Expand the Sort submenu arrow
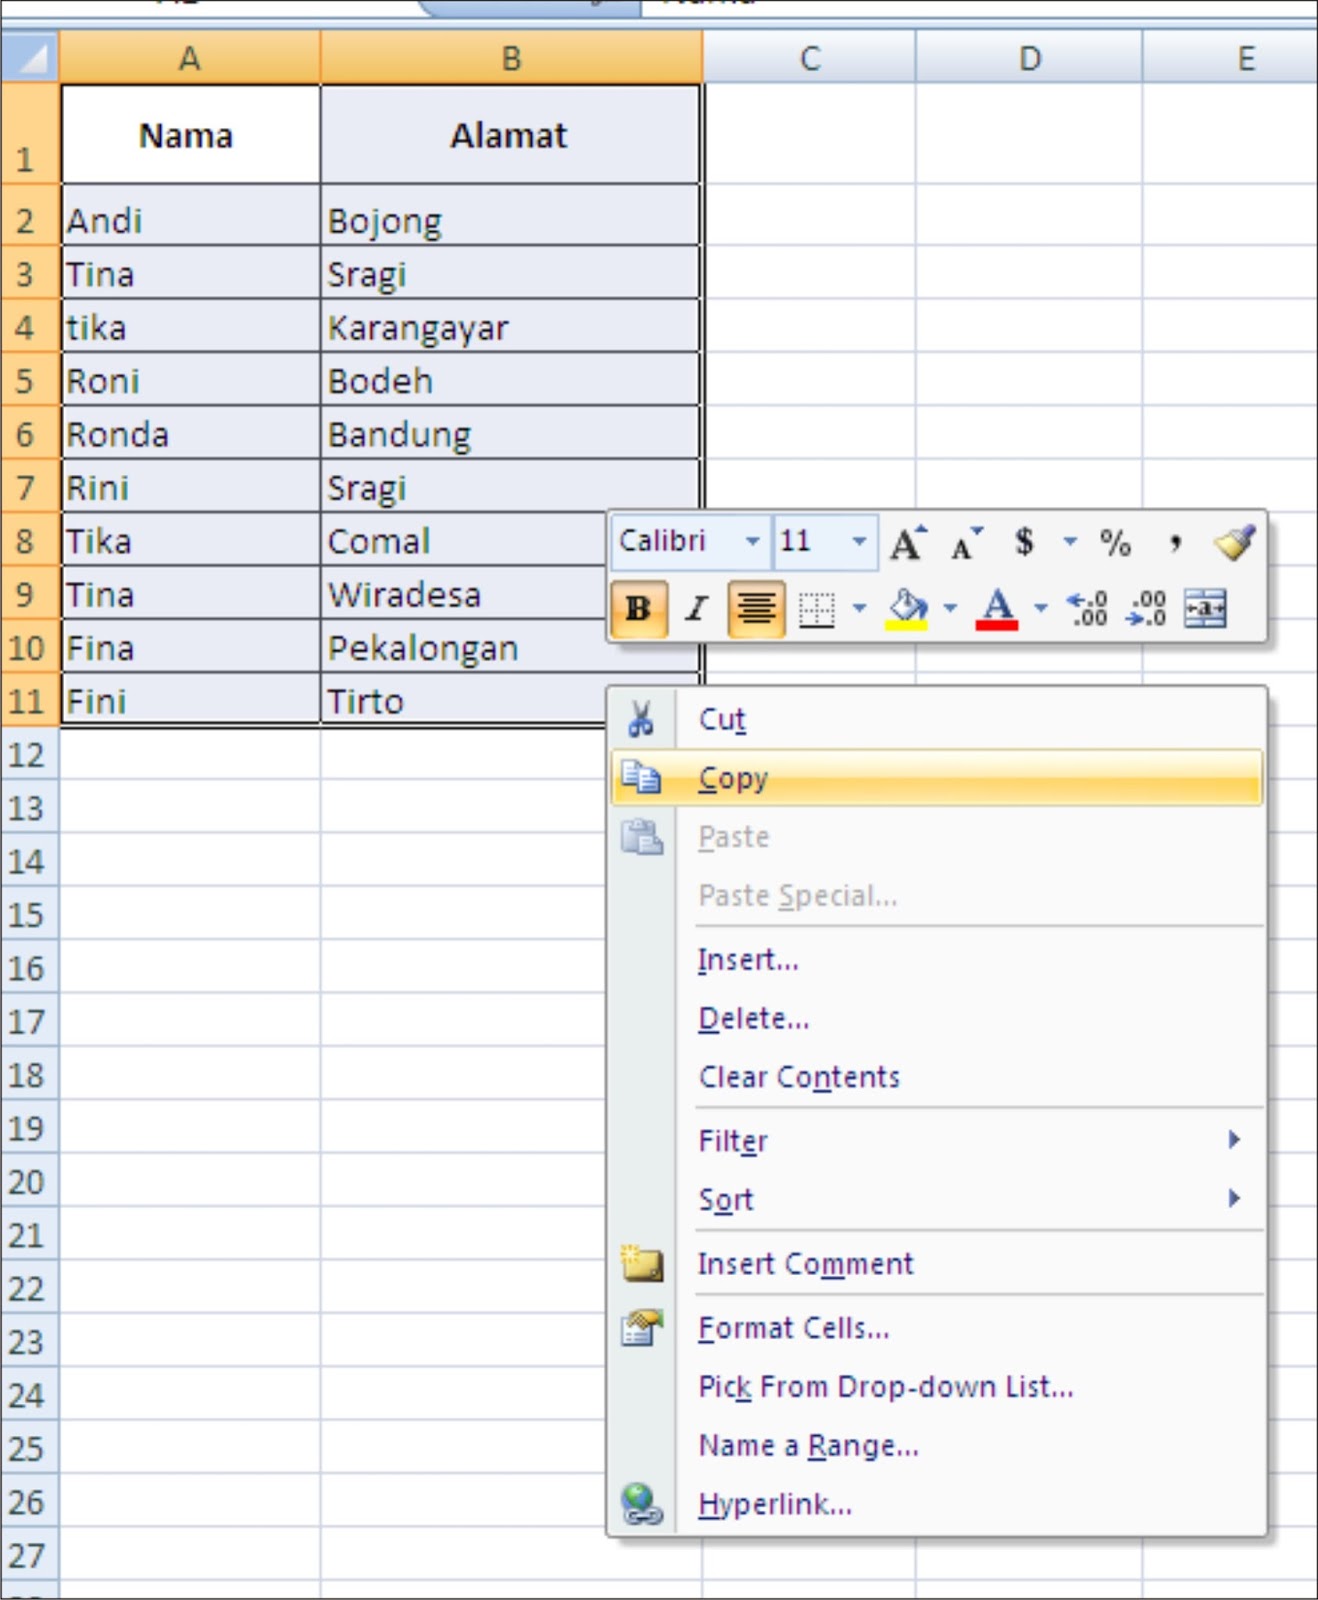Viewport: 1318px width, 1600px height. click(1234, 1198)
